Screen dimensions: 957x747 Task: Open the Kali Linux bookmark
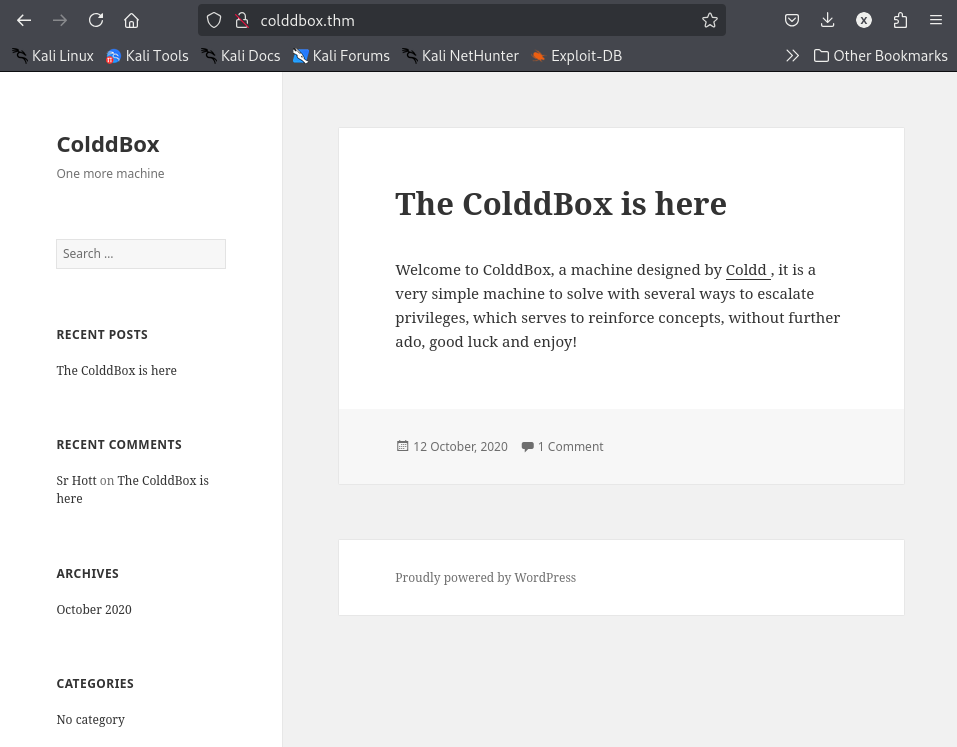pyautogui.click(x=53, y=56)
